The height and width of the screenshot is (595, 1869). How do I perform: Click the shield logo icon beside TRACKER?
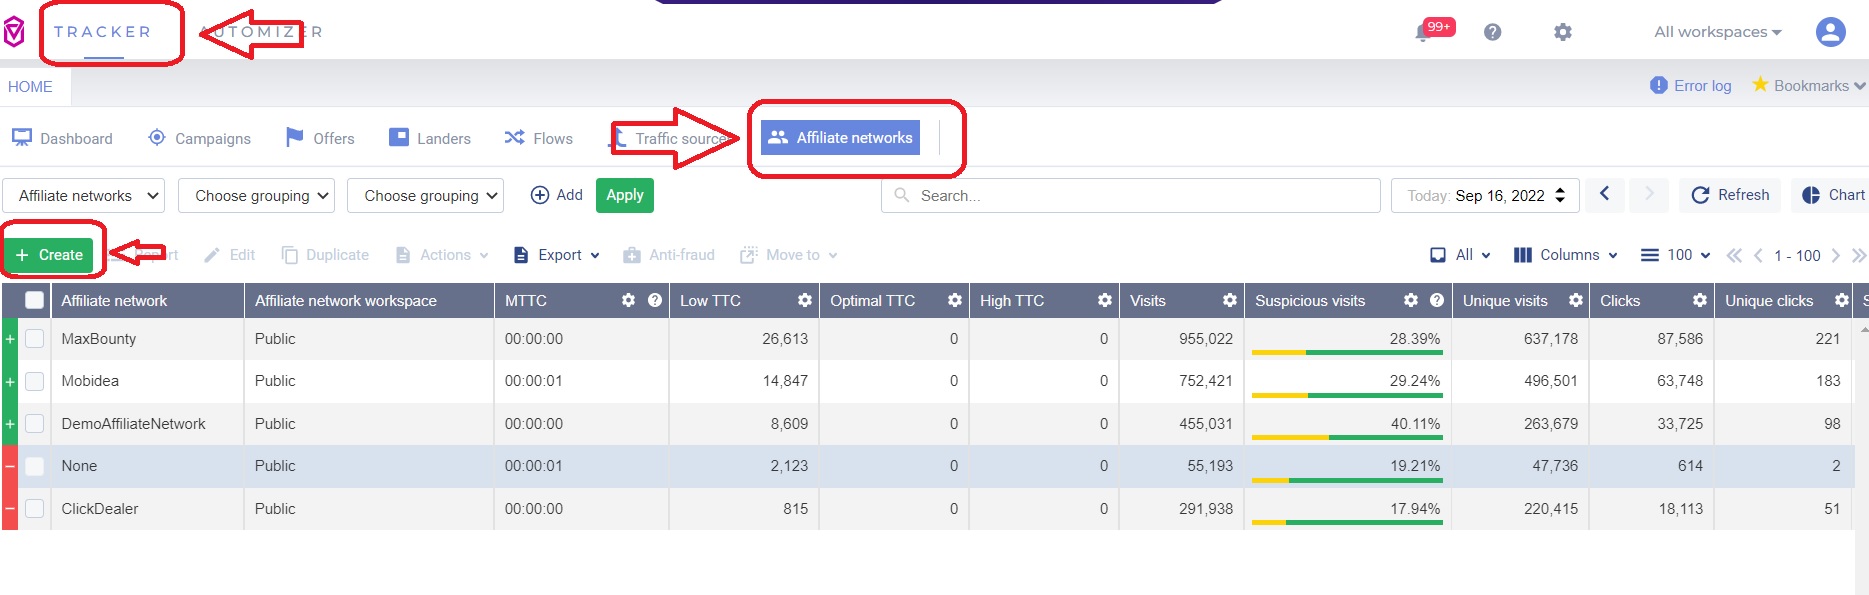[14, 32]
